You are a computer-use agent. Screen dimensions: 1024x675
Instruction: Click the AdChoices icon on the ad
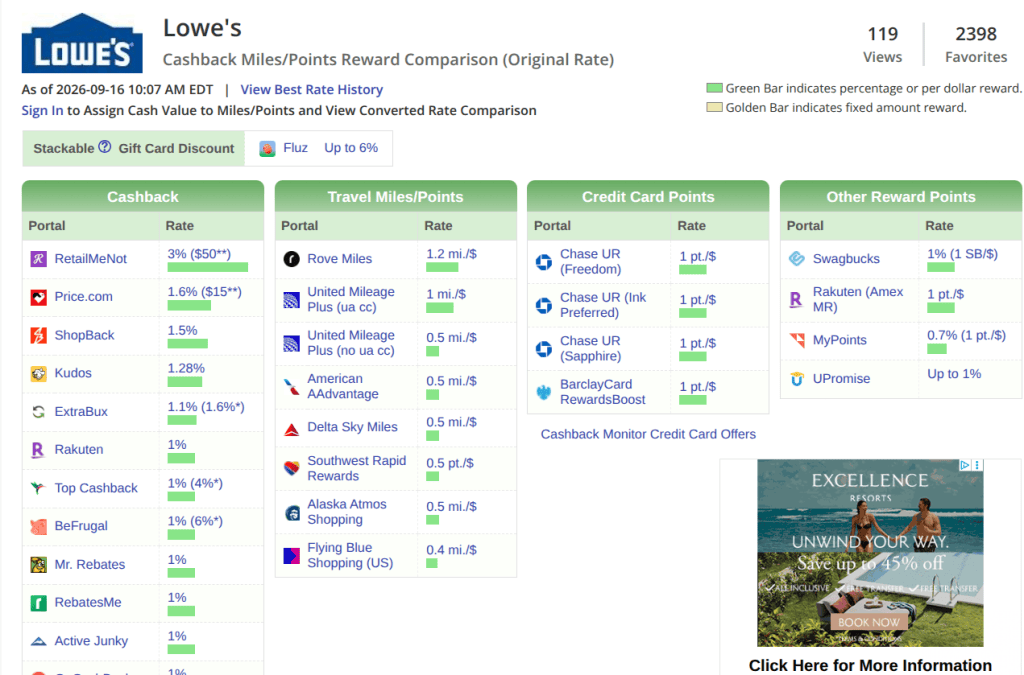click(965, 465)
